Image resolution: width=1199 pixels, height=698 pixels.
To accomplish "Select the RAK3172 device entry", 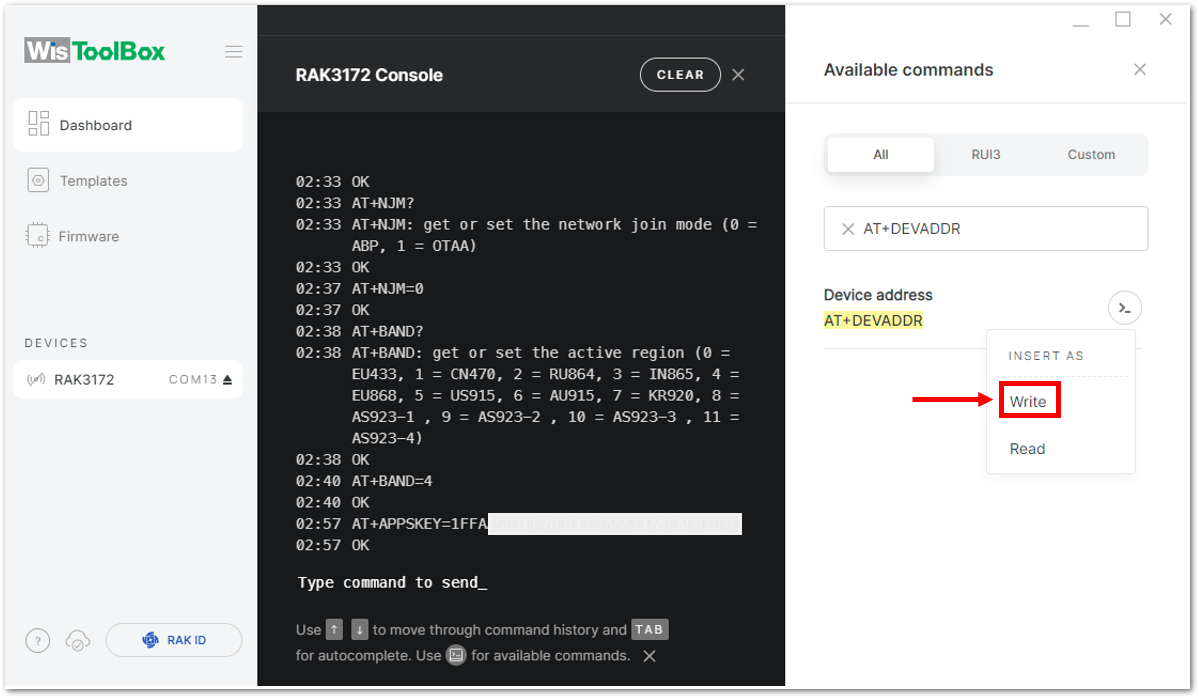I will click(x=128, y=379).
